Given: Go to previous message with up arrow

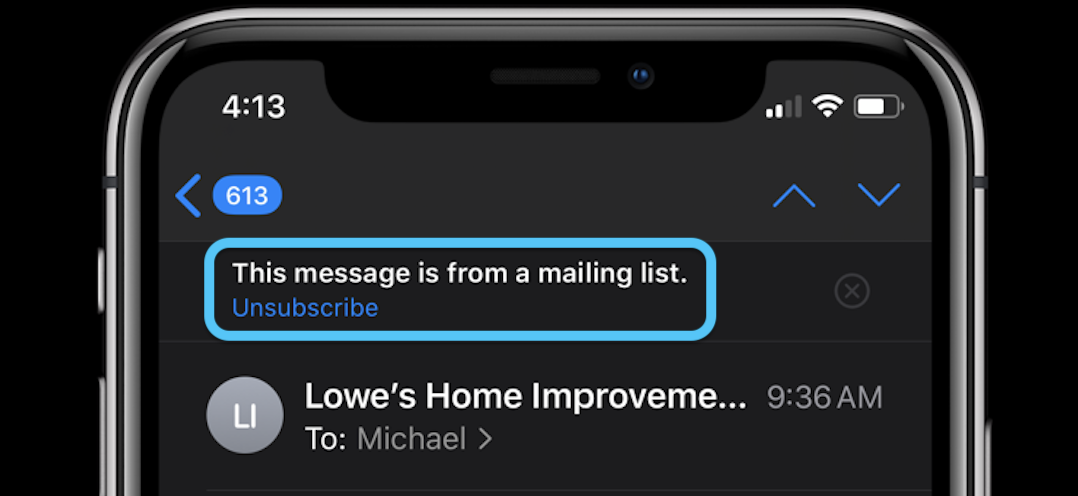Looking at the screenshot, I should click(794, 196).
